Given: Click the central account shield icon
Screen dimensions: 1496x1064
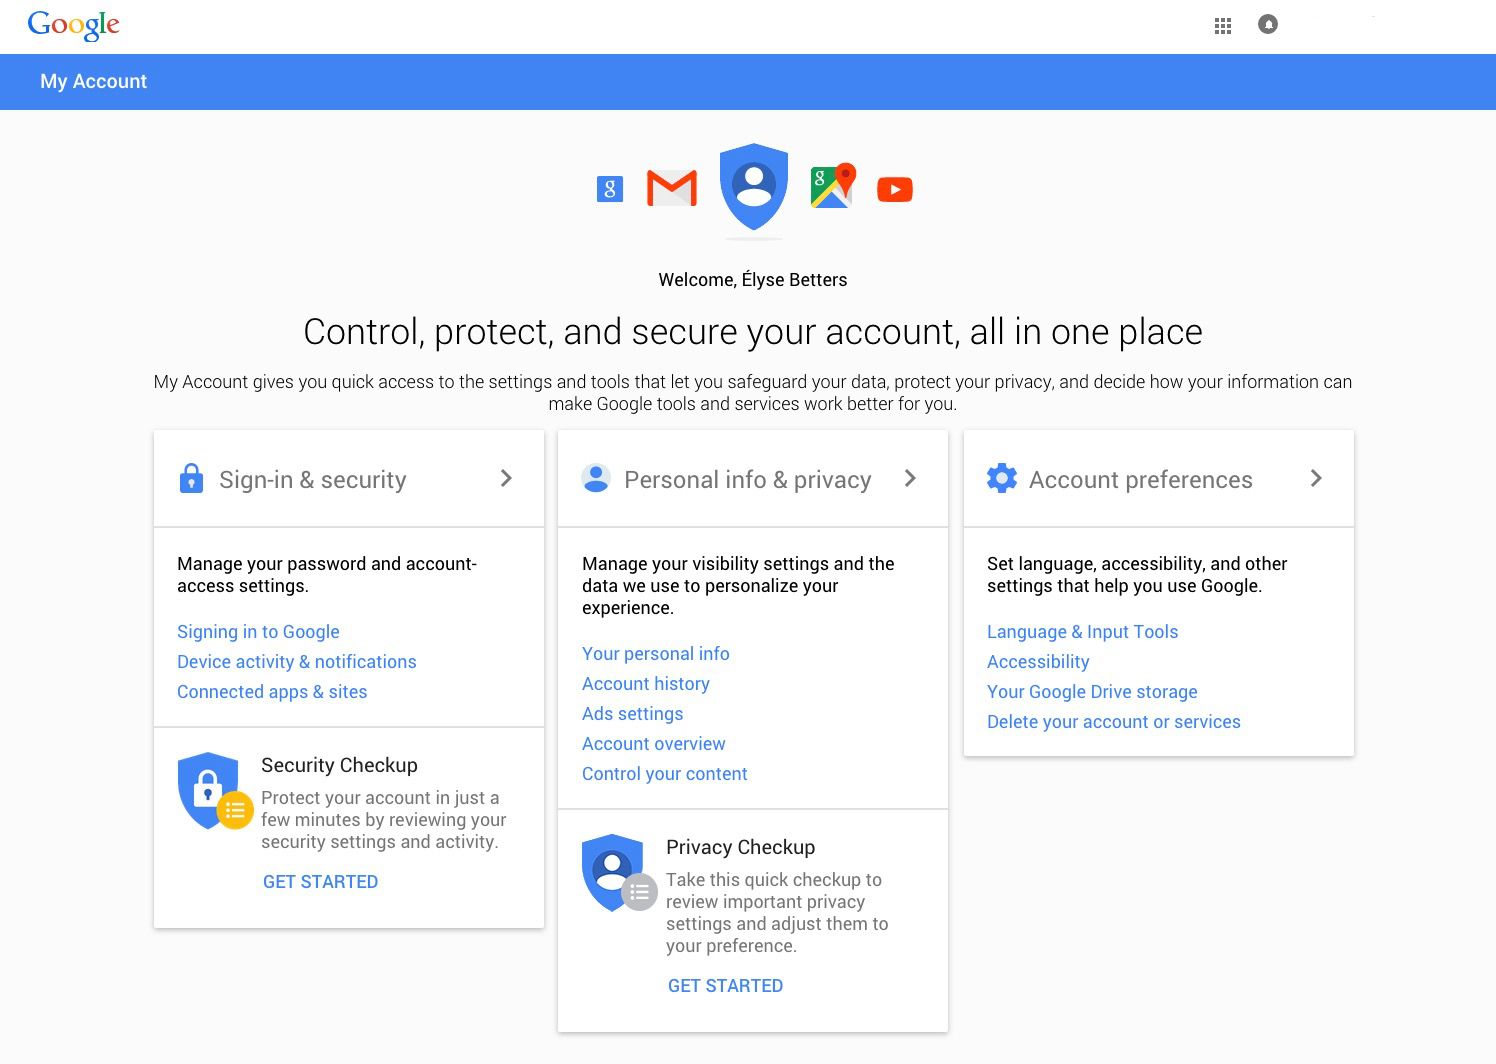Looking at the screenshot, I should [x=753, y=187].
